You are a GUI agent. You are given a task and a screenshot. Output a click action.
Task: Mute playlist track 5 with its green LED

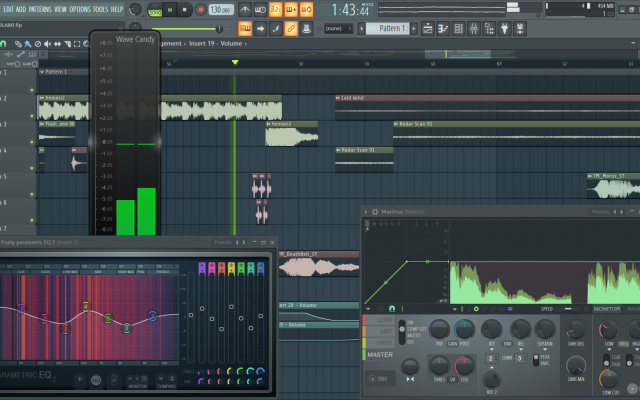click(32, 194)
